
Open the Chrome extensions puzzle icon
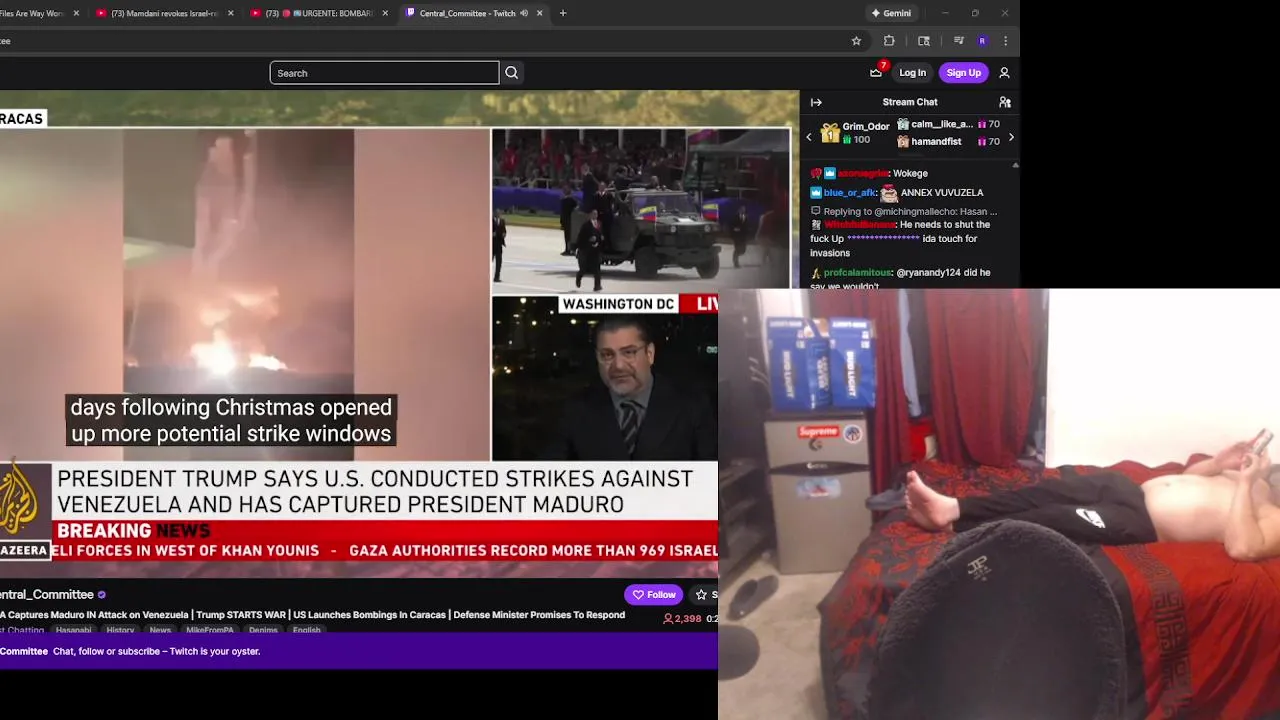pyautogui.click(x=889, y=41)
